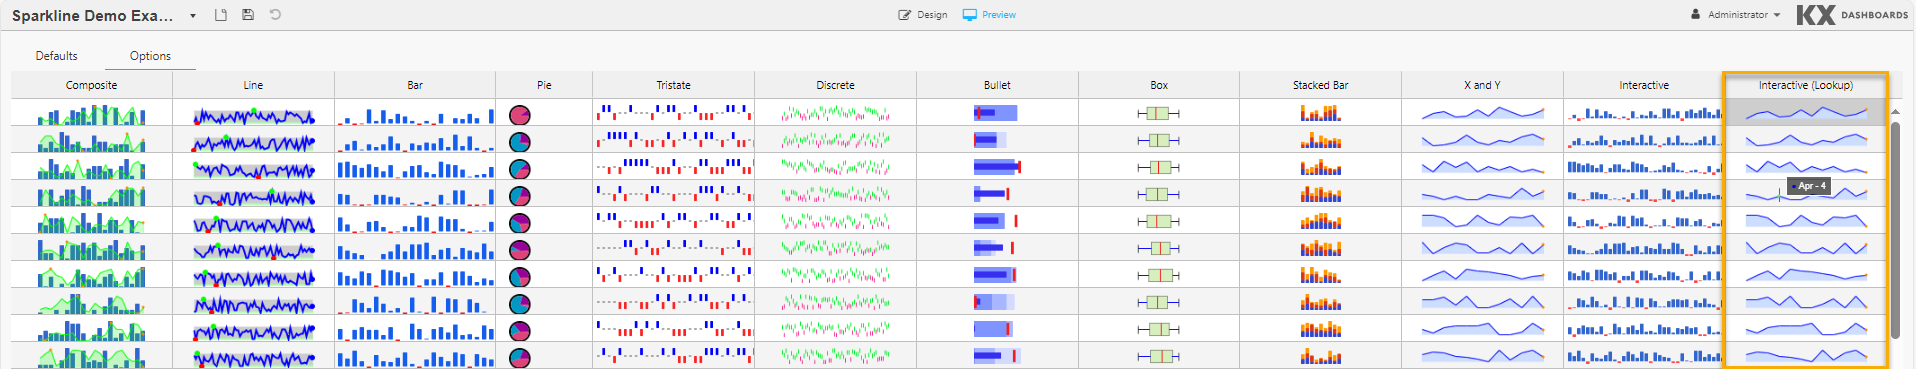Click the composite sparkline in the first row
Image resolution: width=1916 pixels, height=369 pixels.
click(92, 114)
